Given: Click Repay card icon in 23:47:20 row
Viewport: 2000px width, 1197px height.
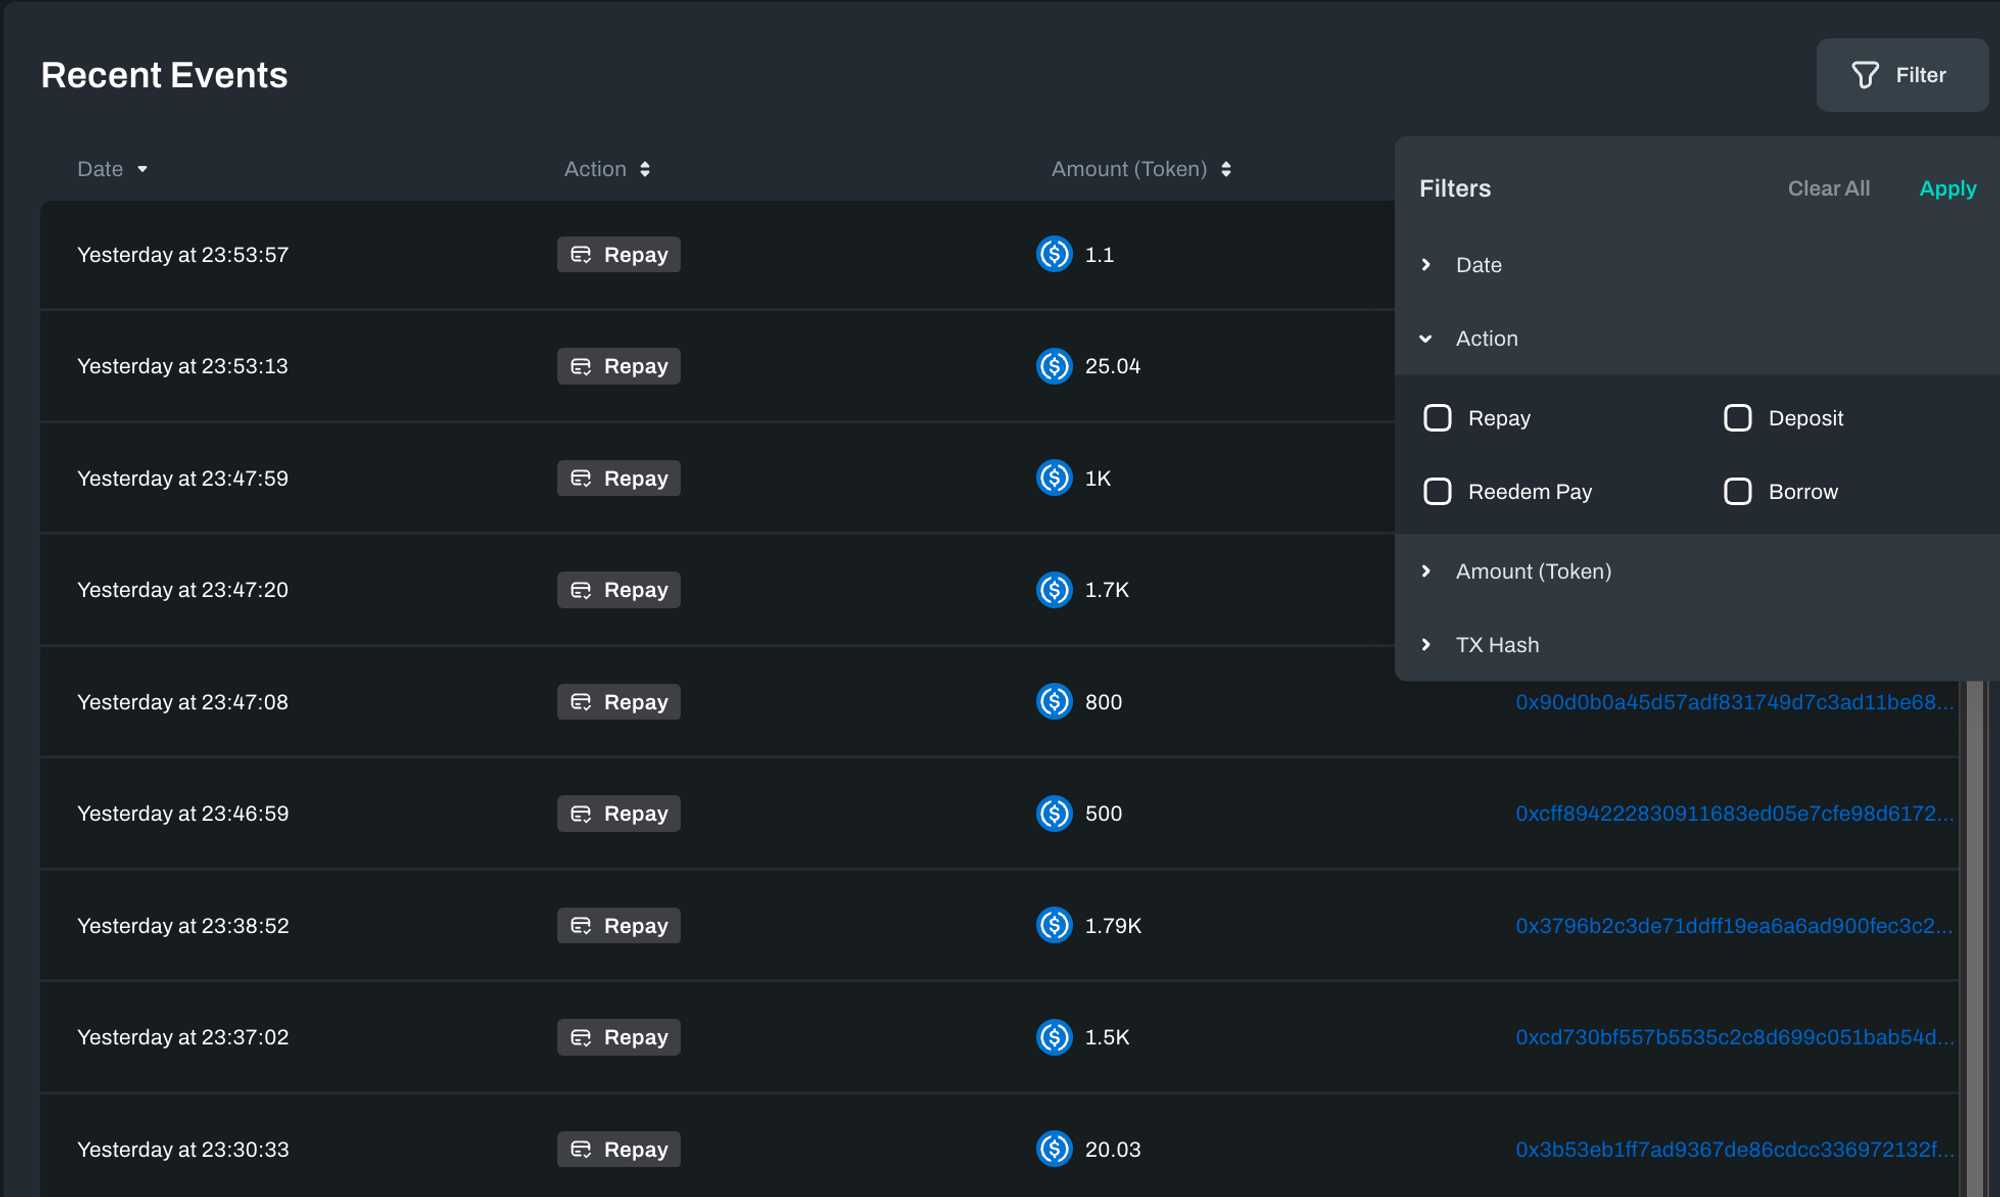Looking at the screenshot, I should click(581, 590).
